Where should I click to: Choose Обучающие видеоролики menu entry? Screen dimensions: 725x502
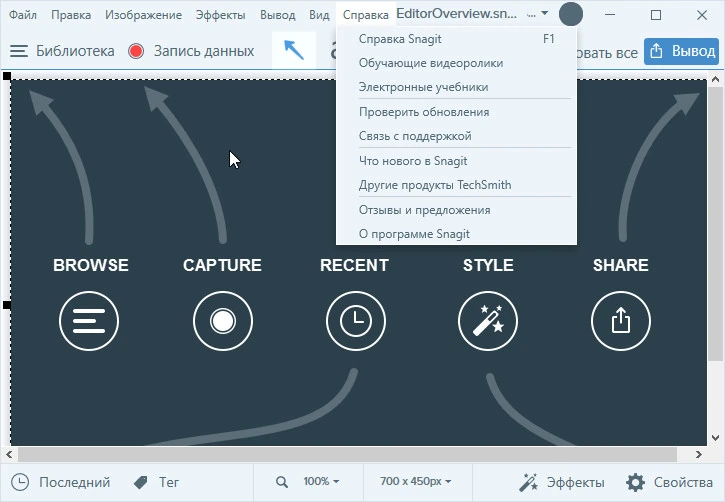456,63
